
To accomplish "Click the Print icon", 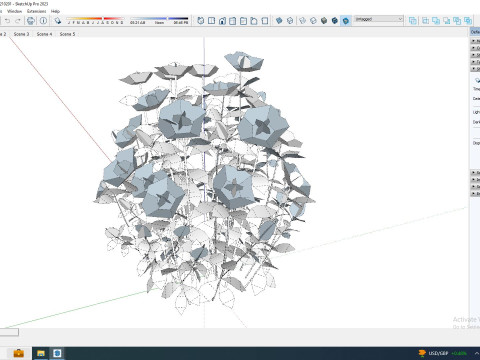I will click(x=31, y=21).
